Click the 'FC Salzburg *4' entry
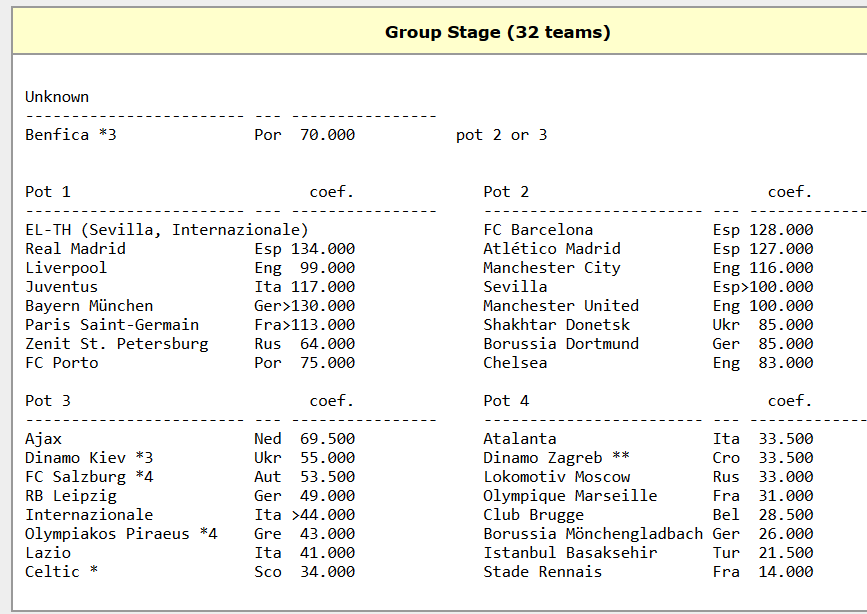 (x=89, y=477)
